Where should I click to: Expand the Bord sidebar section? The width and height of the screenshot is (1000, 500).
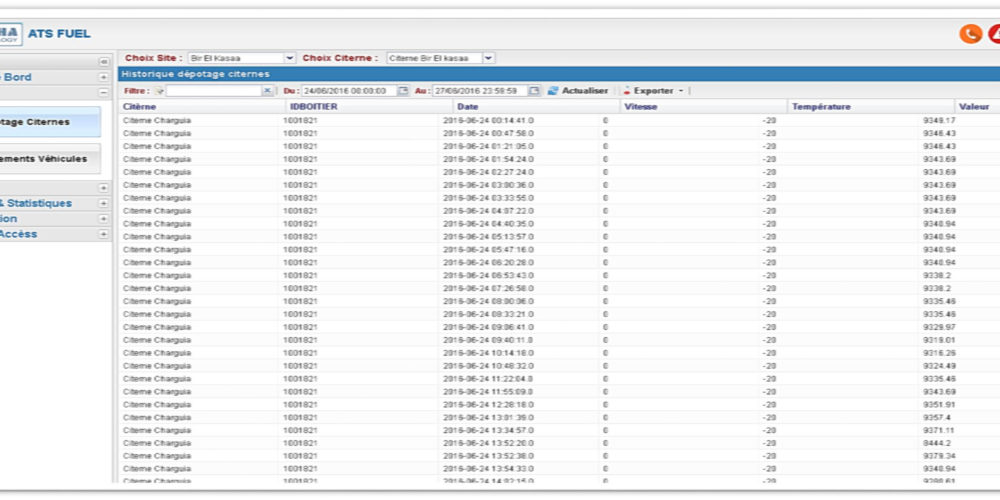(103, 77)
